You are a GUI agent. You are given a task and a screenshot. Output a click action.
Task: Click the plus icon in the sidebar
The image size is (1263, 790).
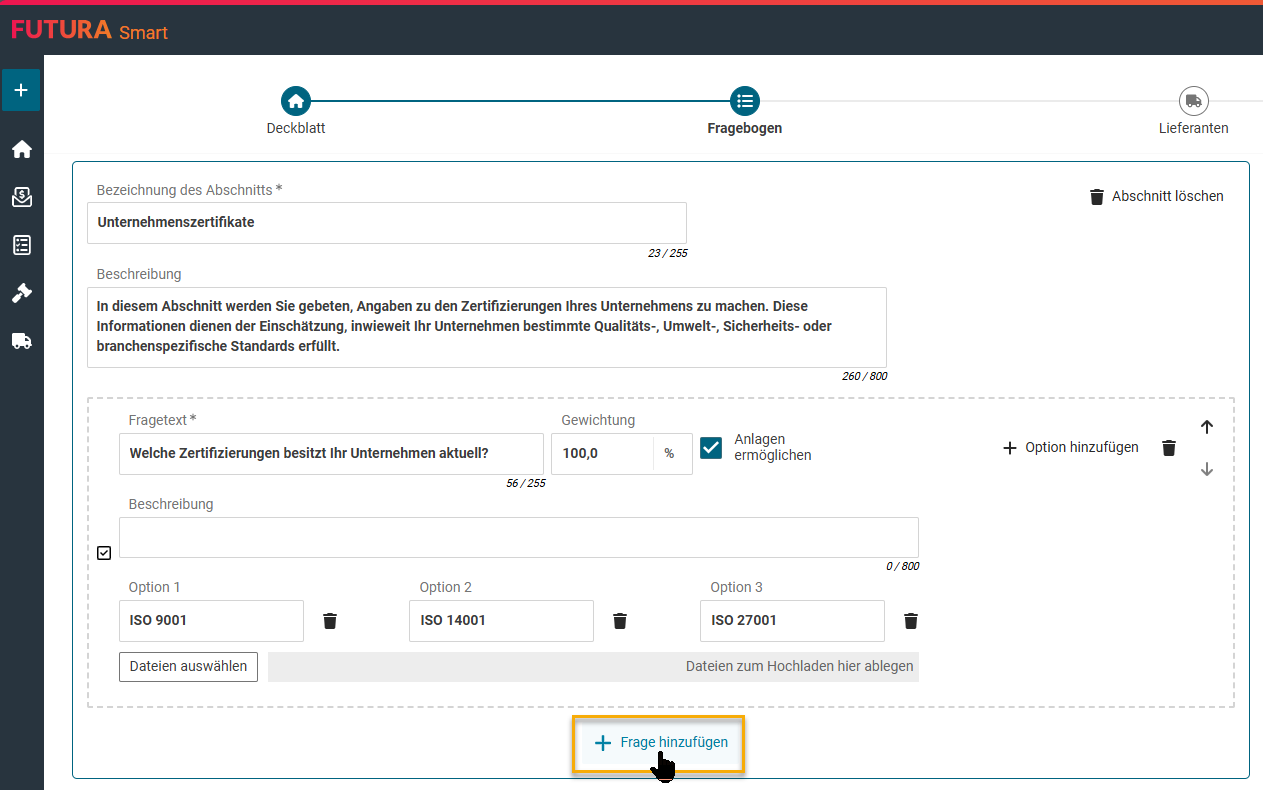click(x=21, y=90)
